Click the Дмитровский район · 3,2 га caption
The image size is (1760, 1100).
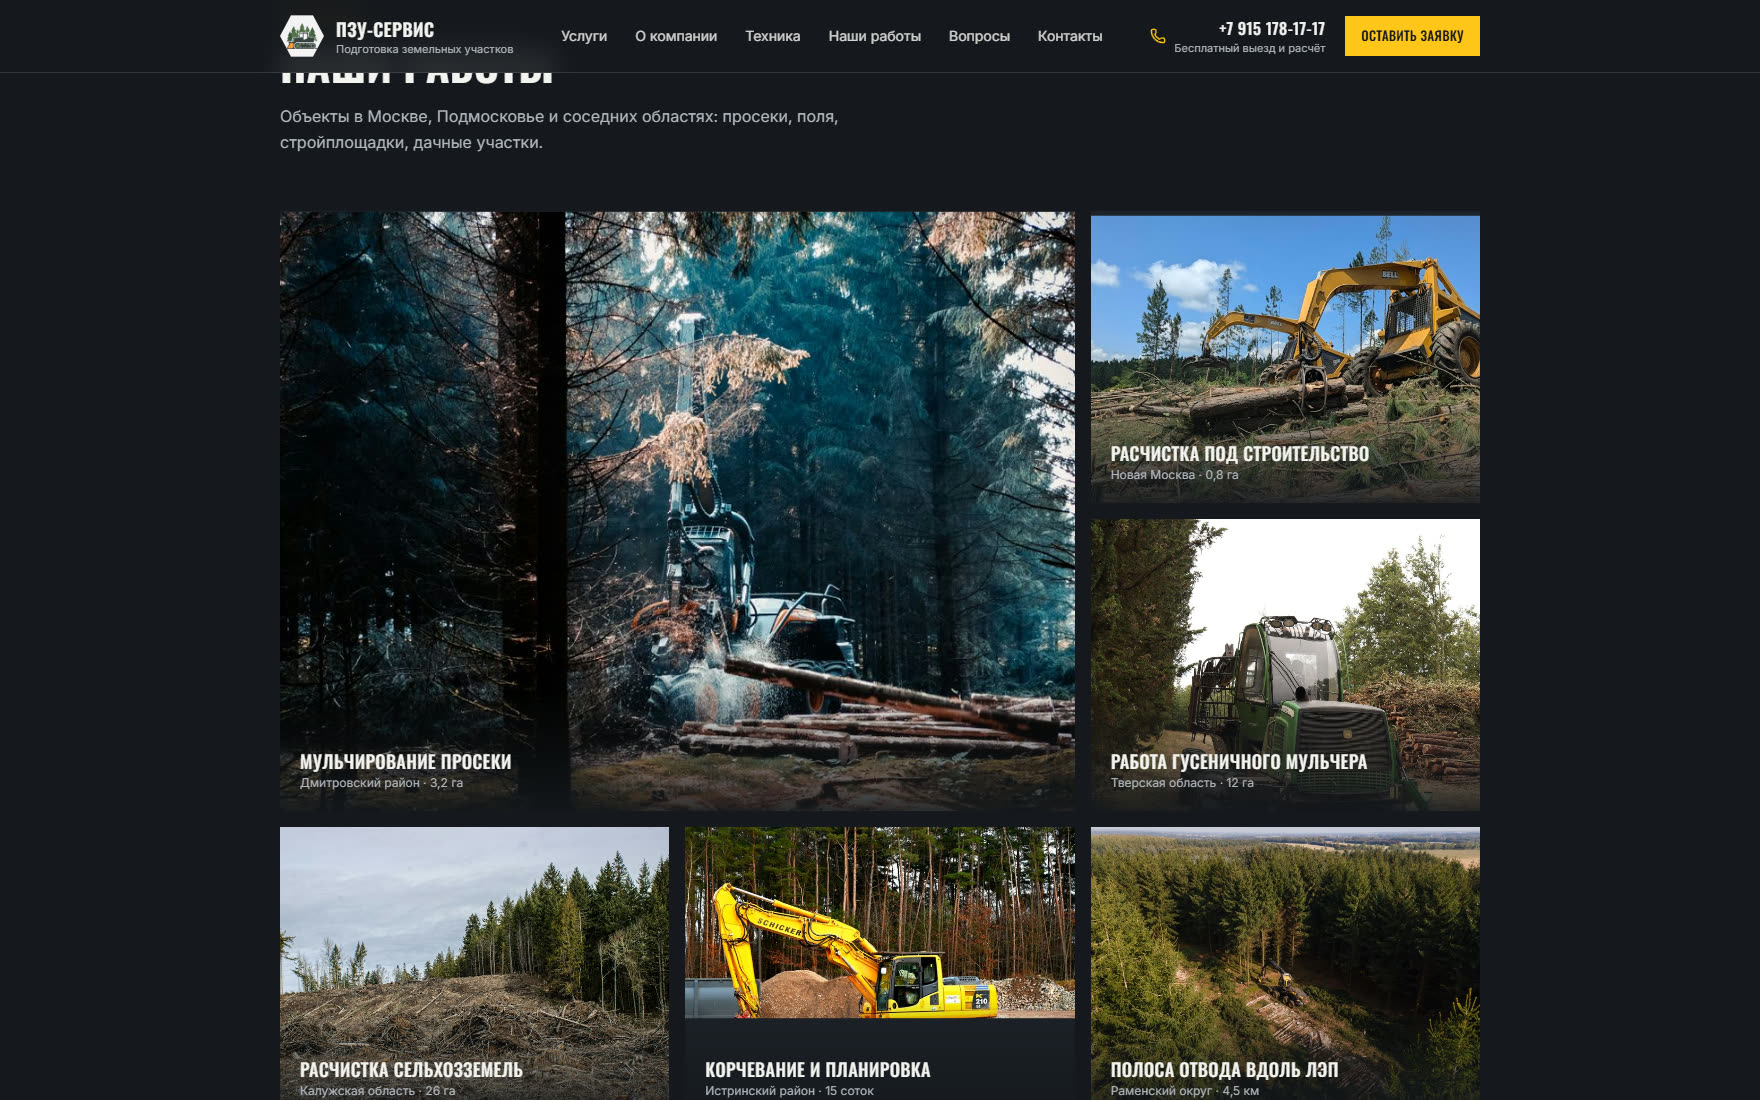[x=381, y=783]
